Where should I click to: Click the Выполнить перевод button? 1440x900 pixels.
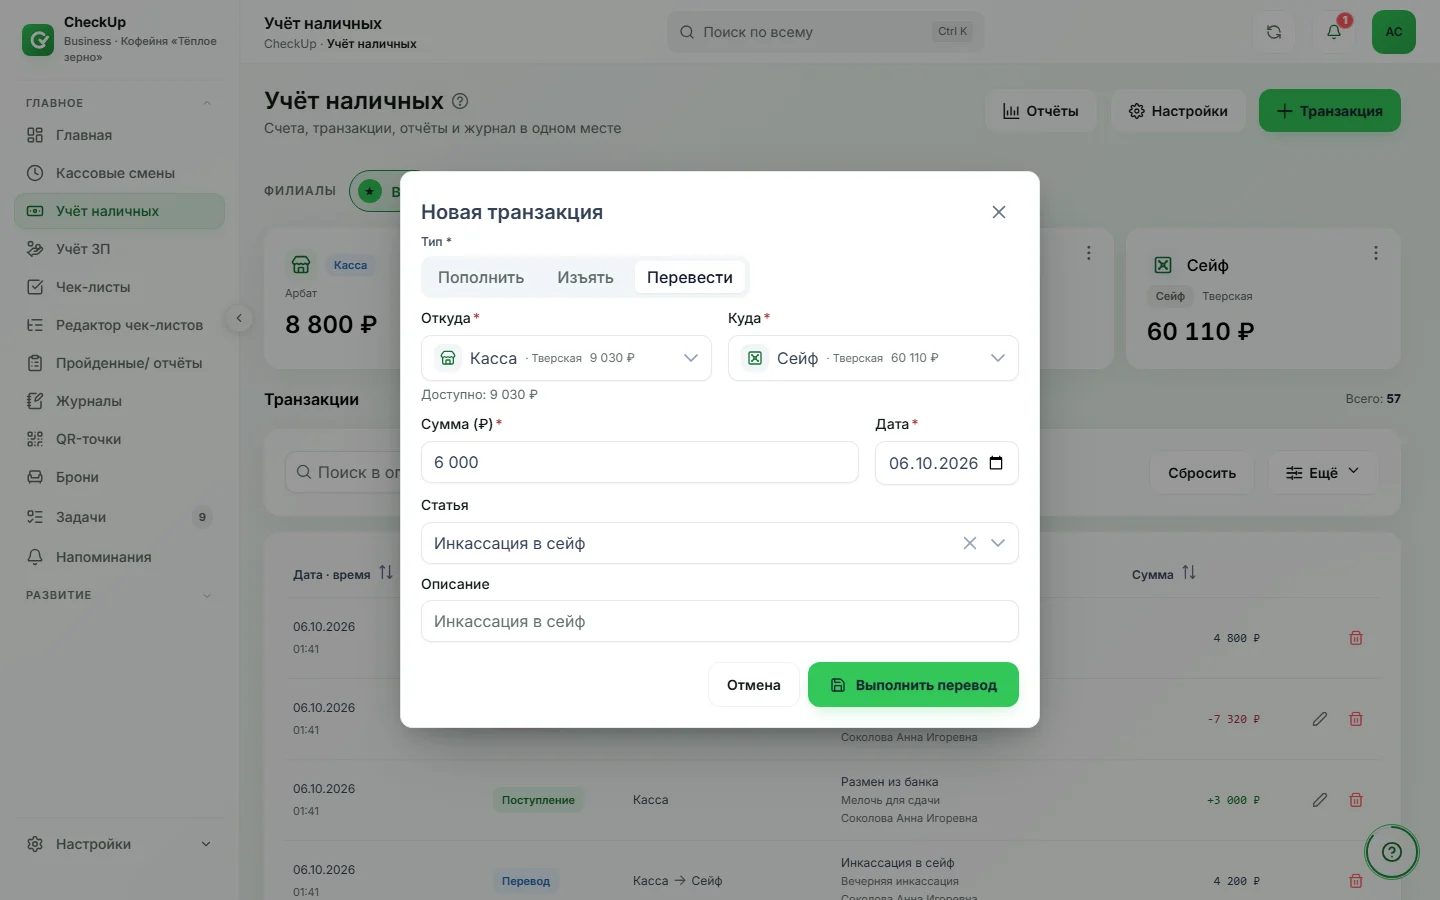[x=913, y=685]
